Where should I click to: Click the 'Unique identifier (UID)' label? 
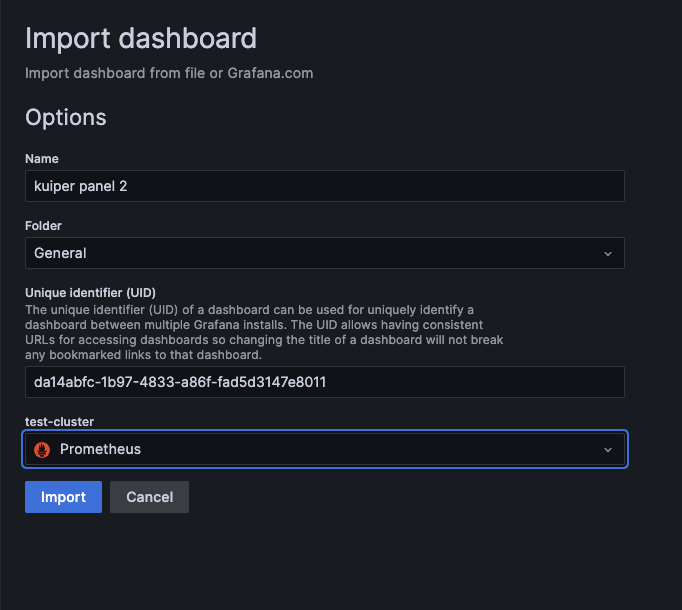click(x=90, y=292)
